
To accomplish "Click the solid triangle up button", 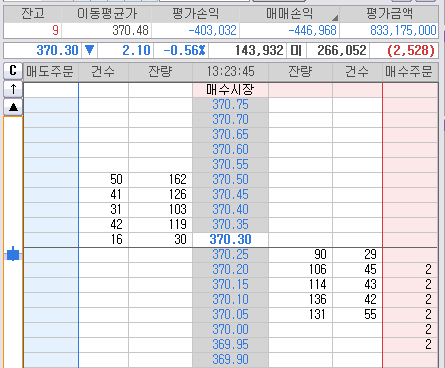I will [x=13, y=107].
